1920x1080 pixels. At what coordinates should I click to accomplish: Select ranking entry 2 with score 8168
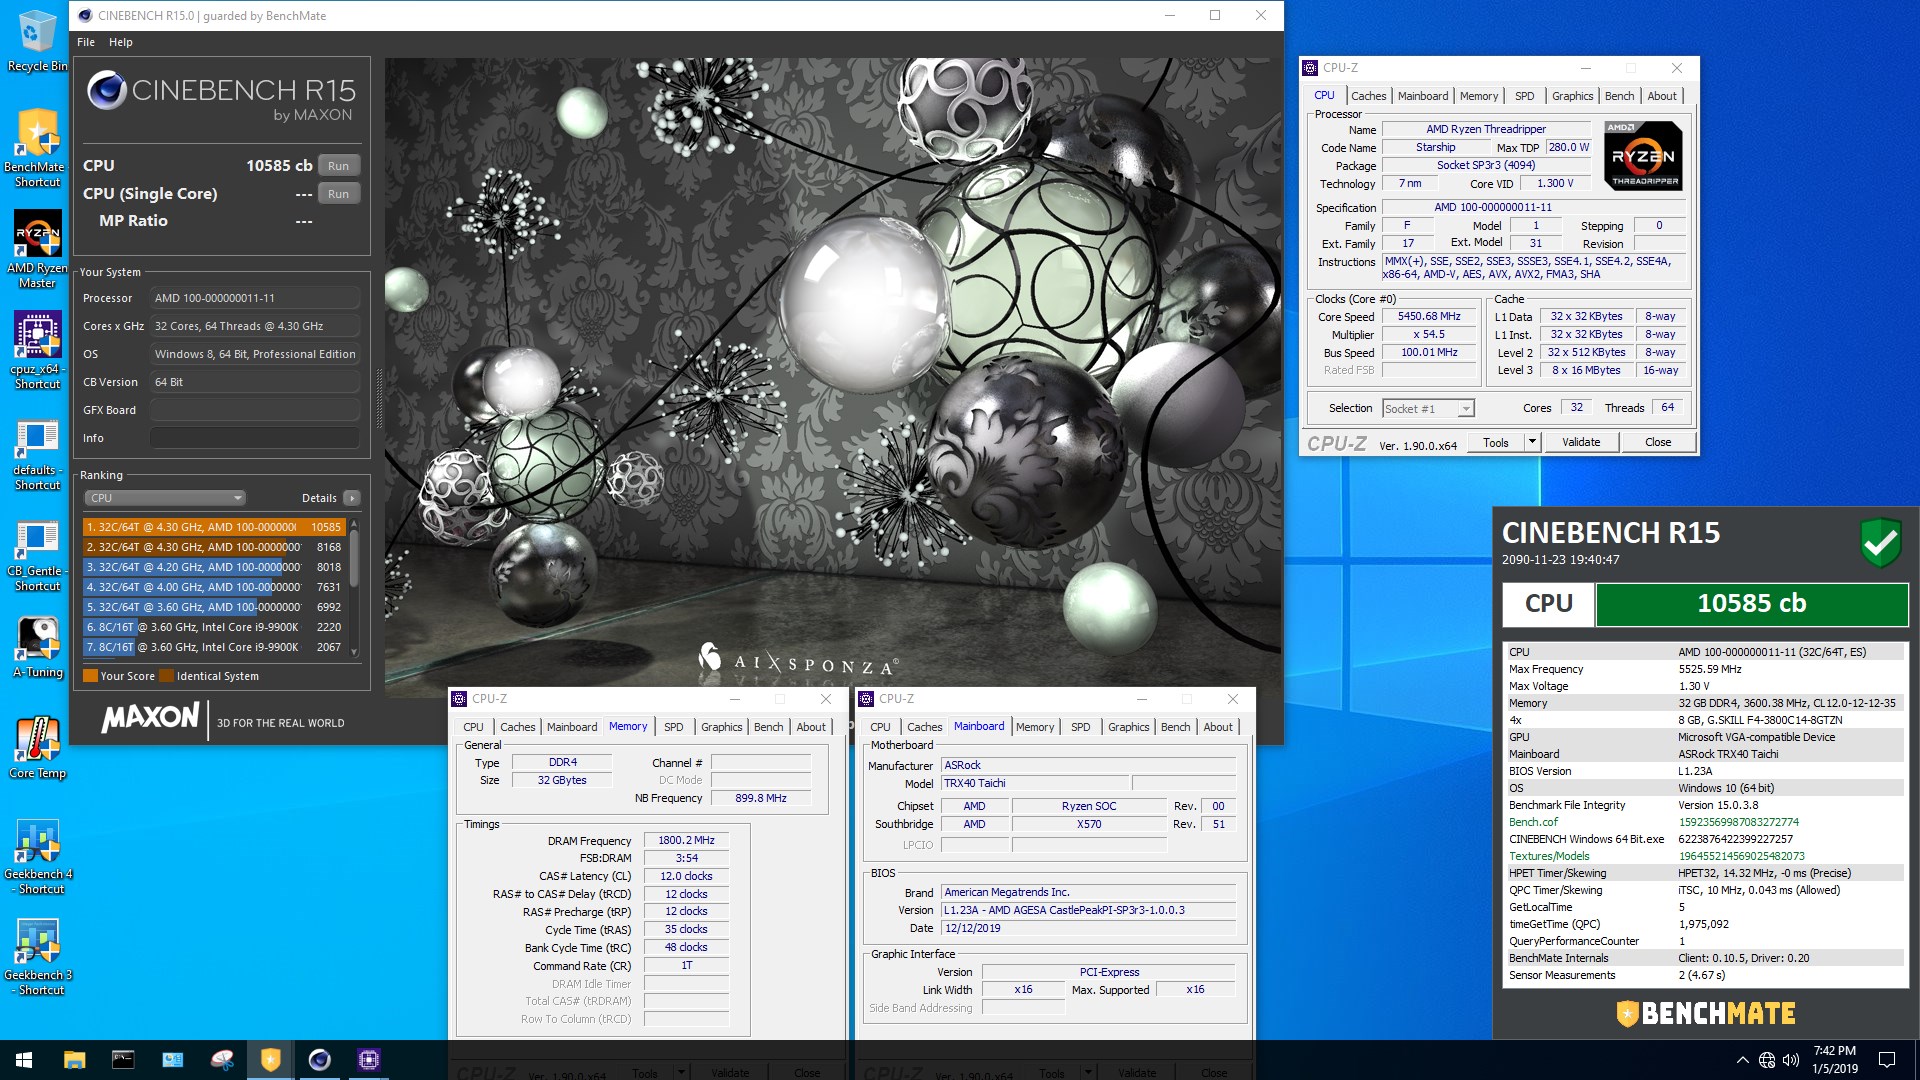click(x=214, y=547)
